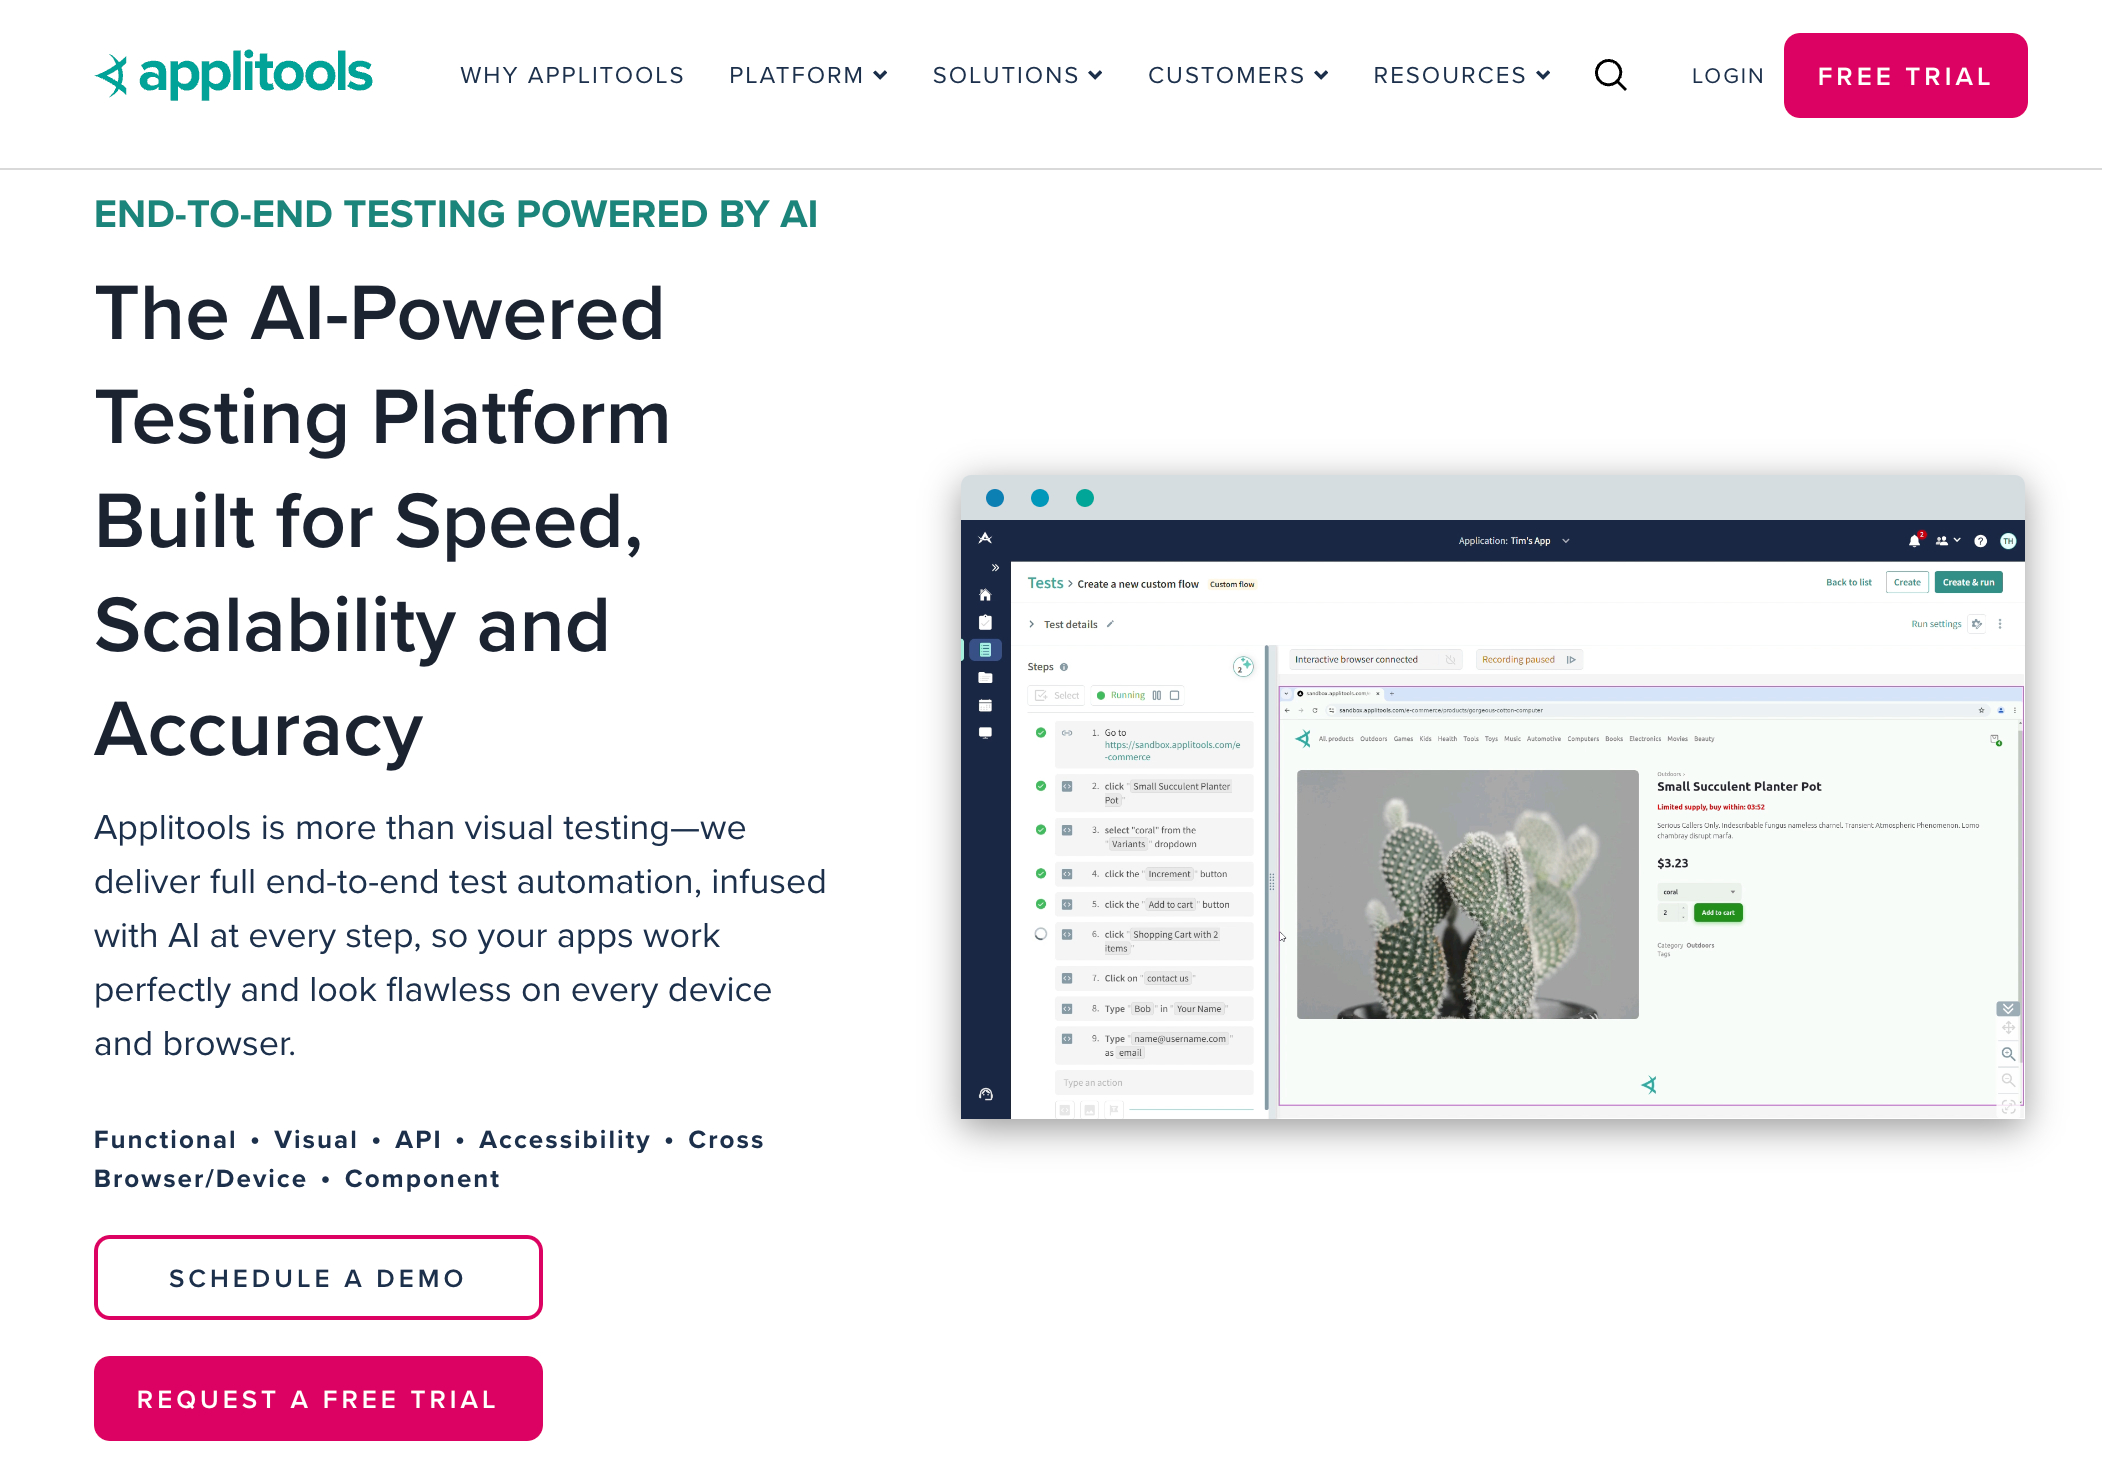Click the search magnifier icon

[1610, 75]
